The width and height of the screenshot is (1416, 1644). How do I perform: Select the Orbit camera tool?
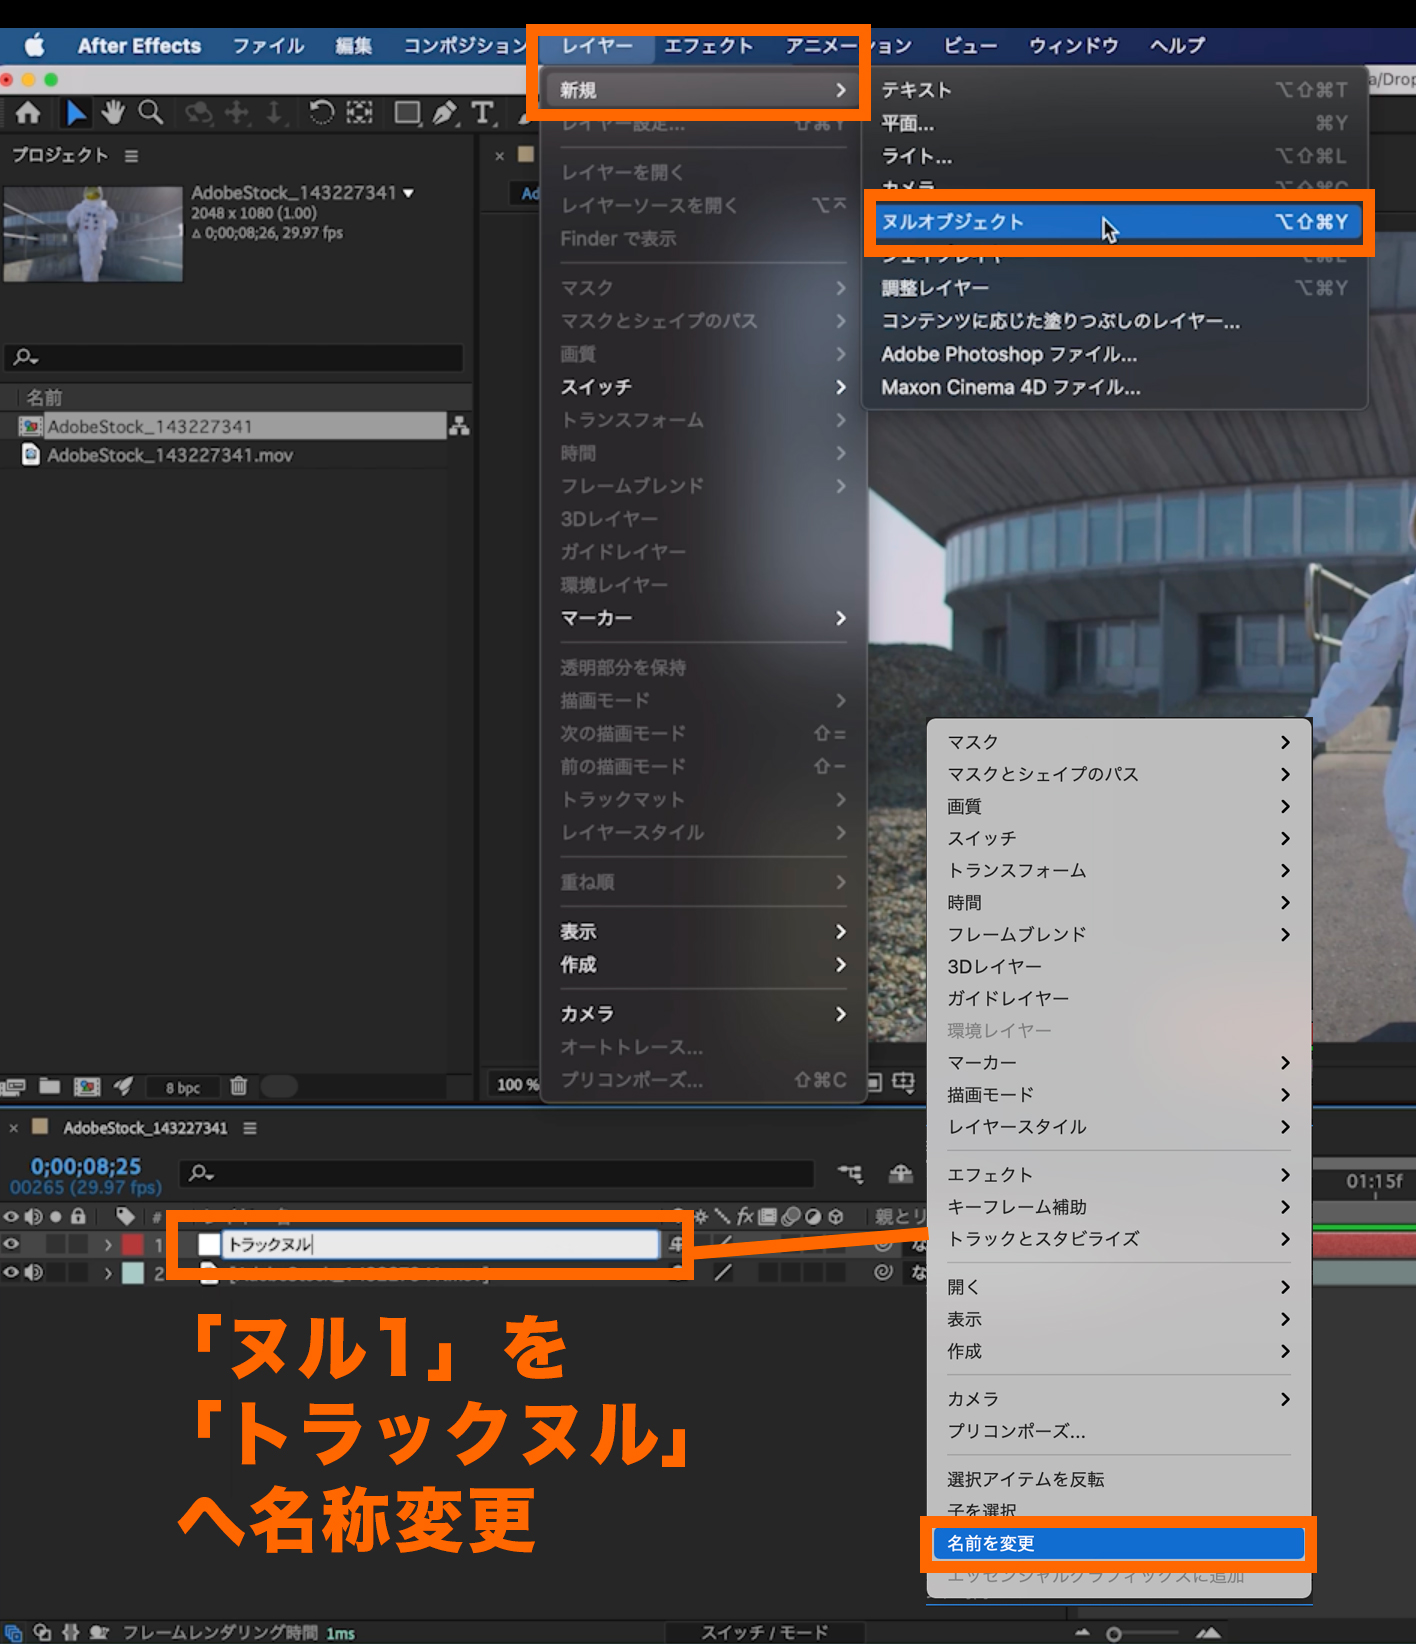coord(199,113)
